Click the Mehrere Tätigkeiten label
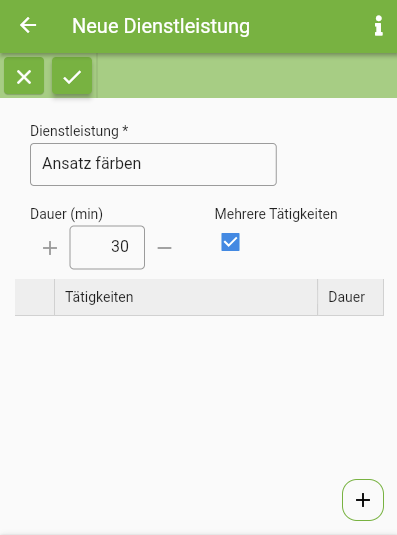 point(276,214)
